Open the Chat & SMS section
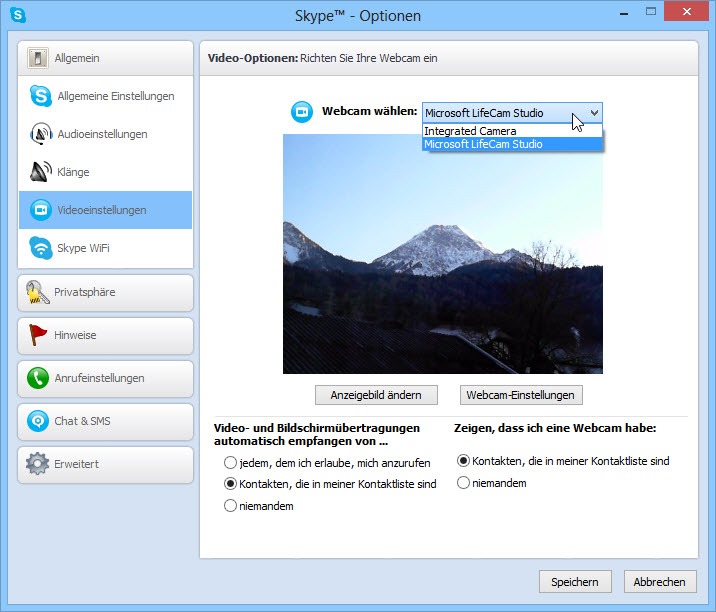Screen dimensions: 716x612 click(x=105, y=421)
